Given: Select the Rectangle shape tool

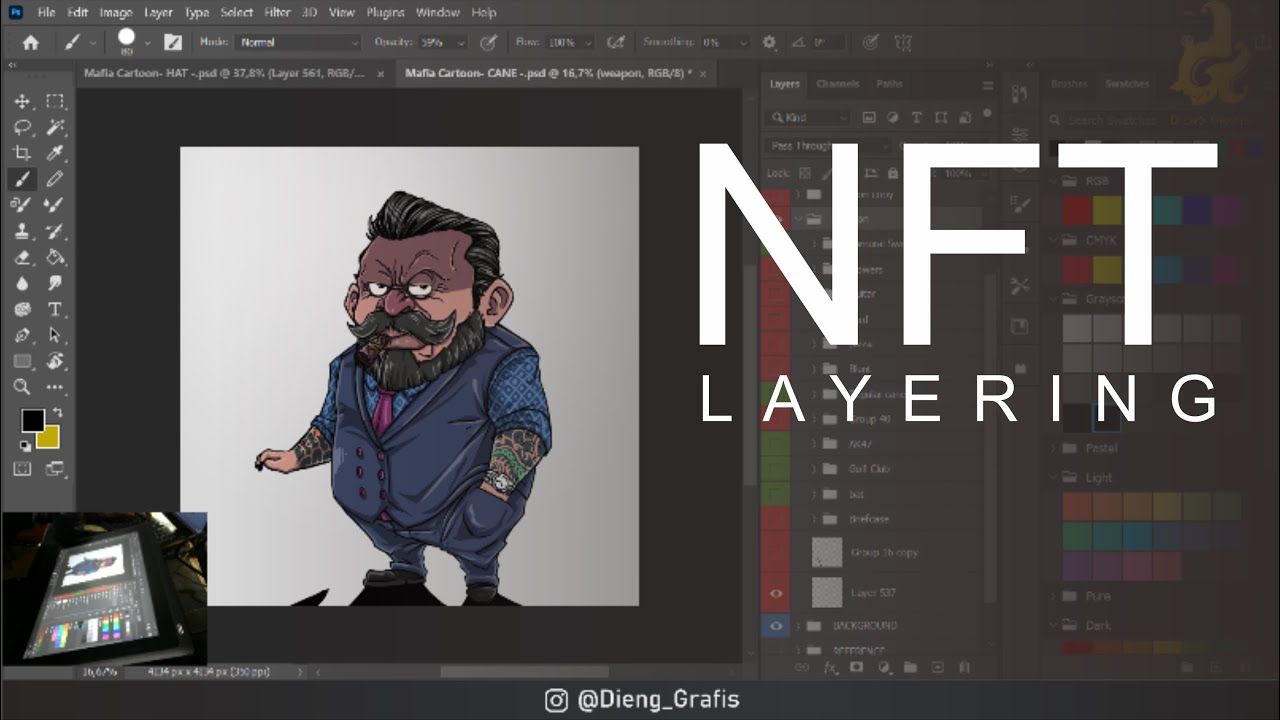Looking at the screenshot, I should pyautogui.click(x=22, y=361).
